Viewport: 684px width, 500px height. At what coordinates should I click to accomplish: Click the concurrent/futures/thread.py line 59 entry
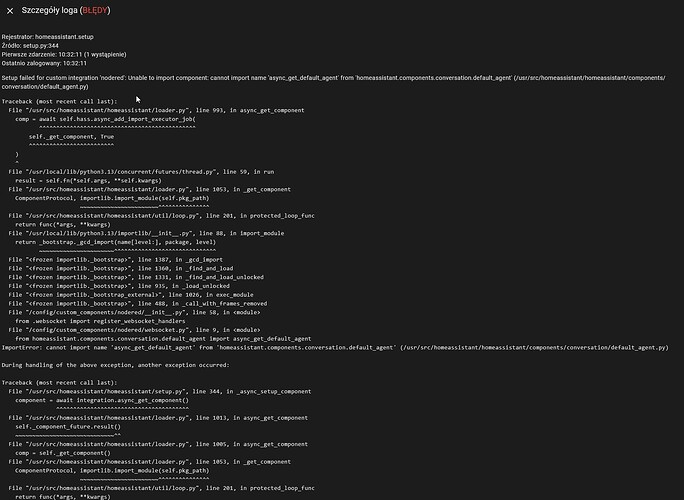click(150, 172)
